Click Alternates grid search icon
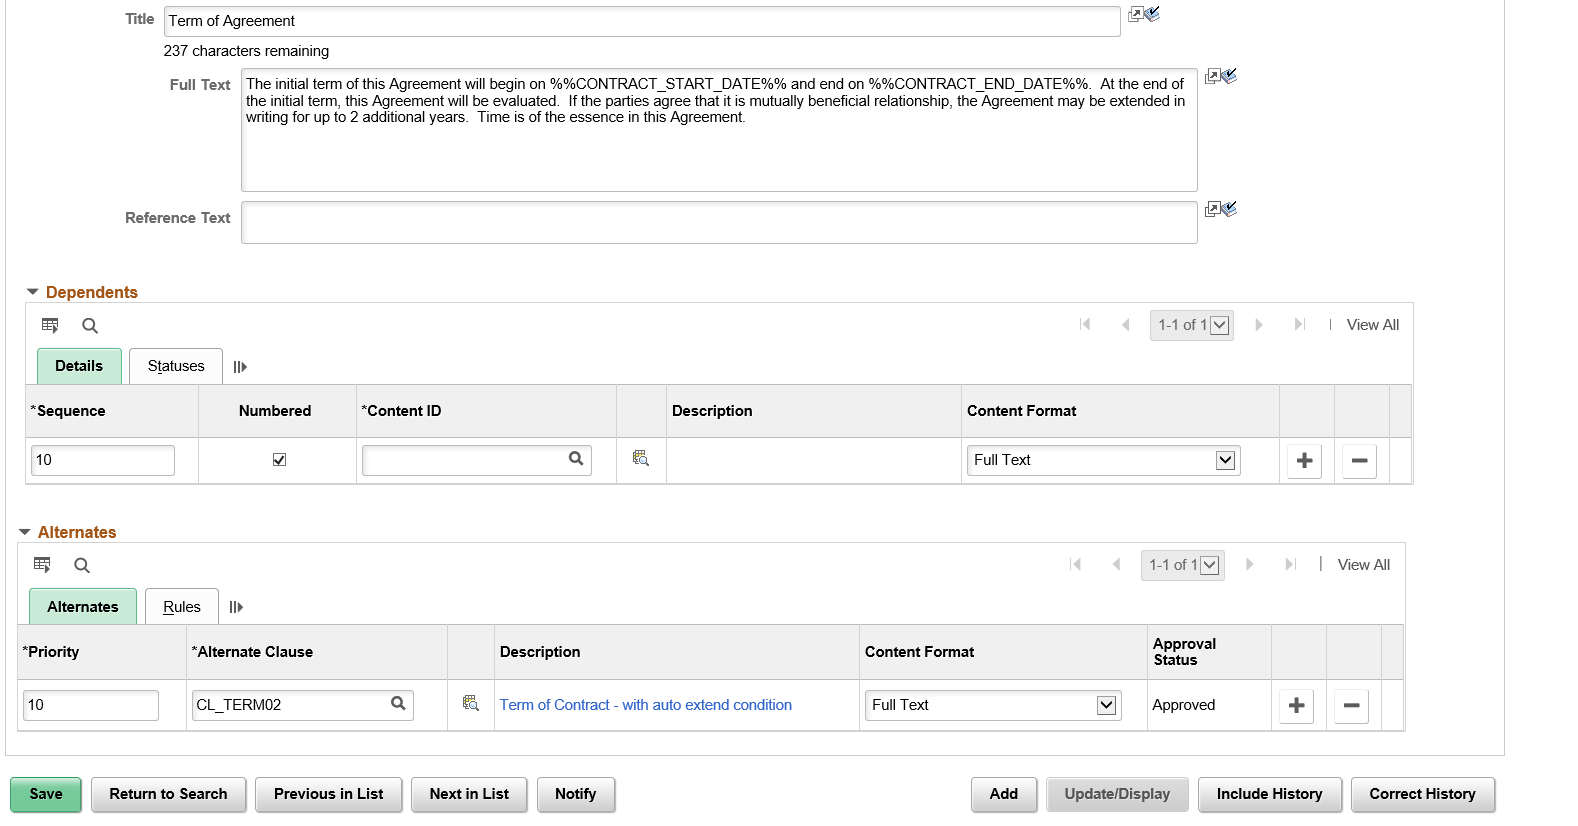The height and width of the screenshot is (826, 1578). click(82, 565)
